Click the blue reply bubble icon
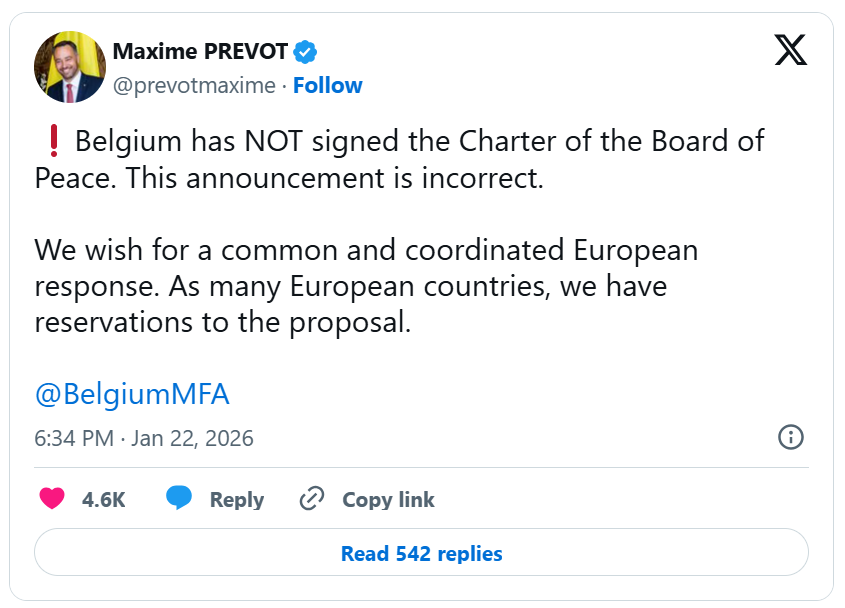The height and width of the screenshot is (608, 845). pyautogui.click(x=179, y=499)
